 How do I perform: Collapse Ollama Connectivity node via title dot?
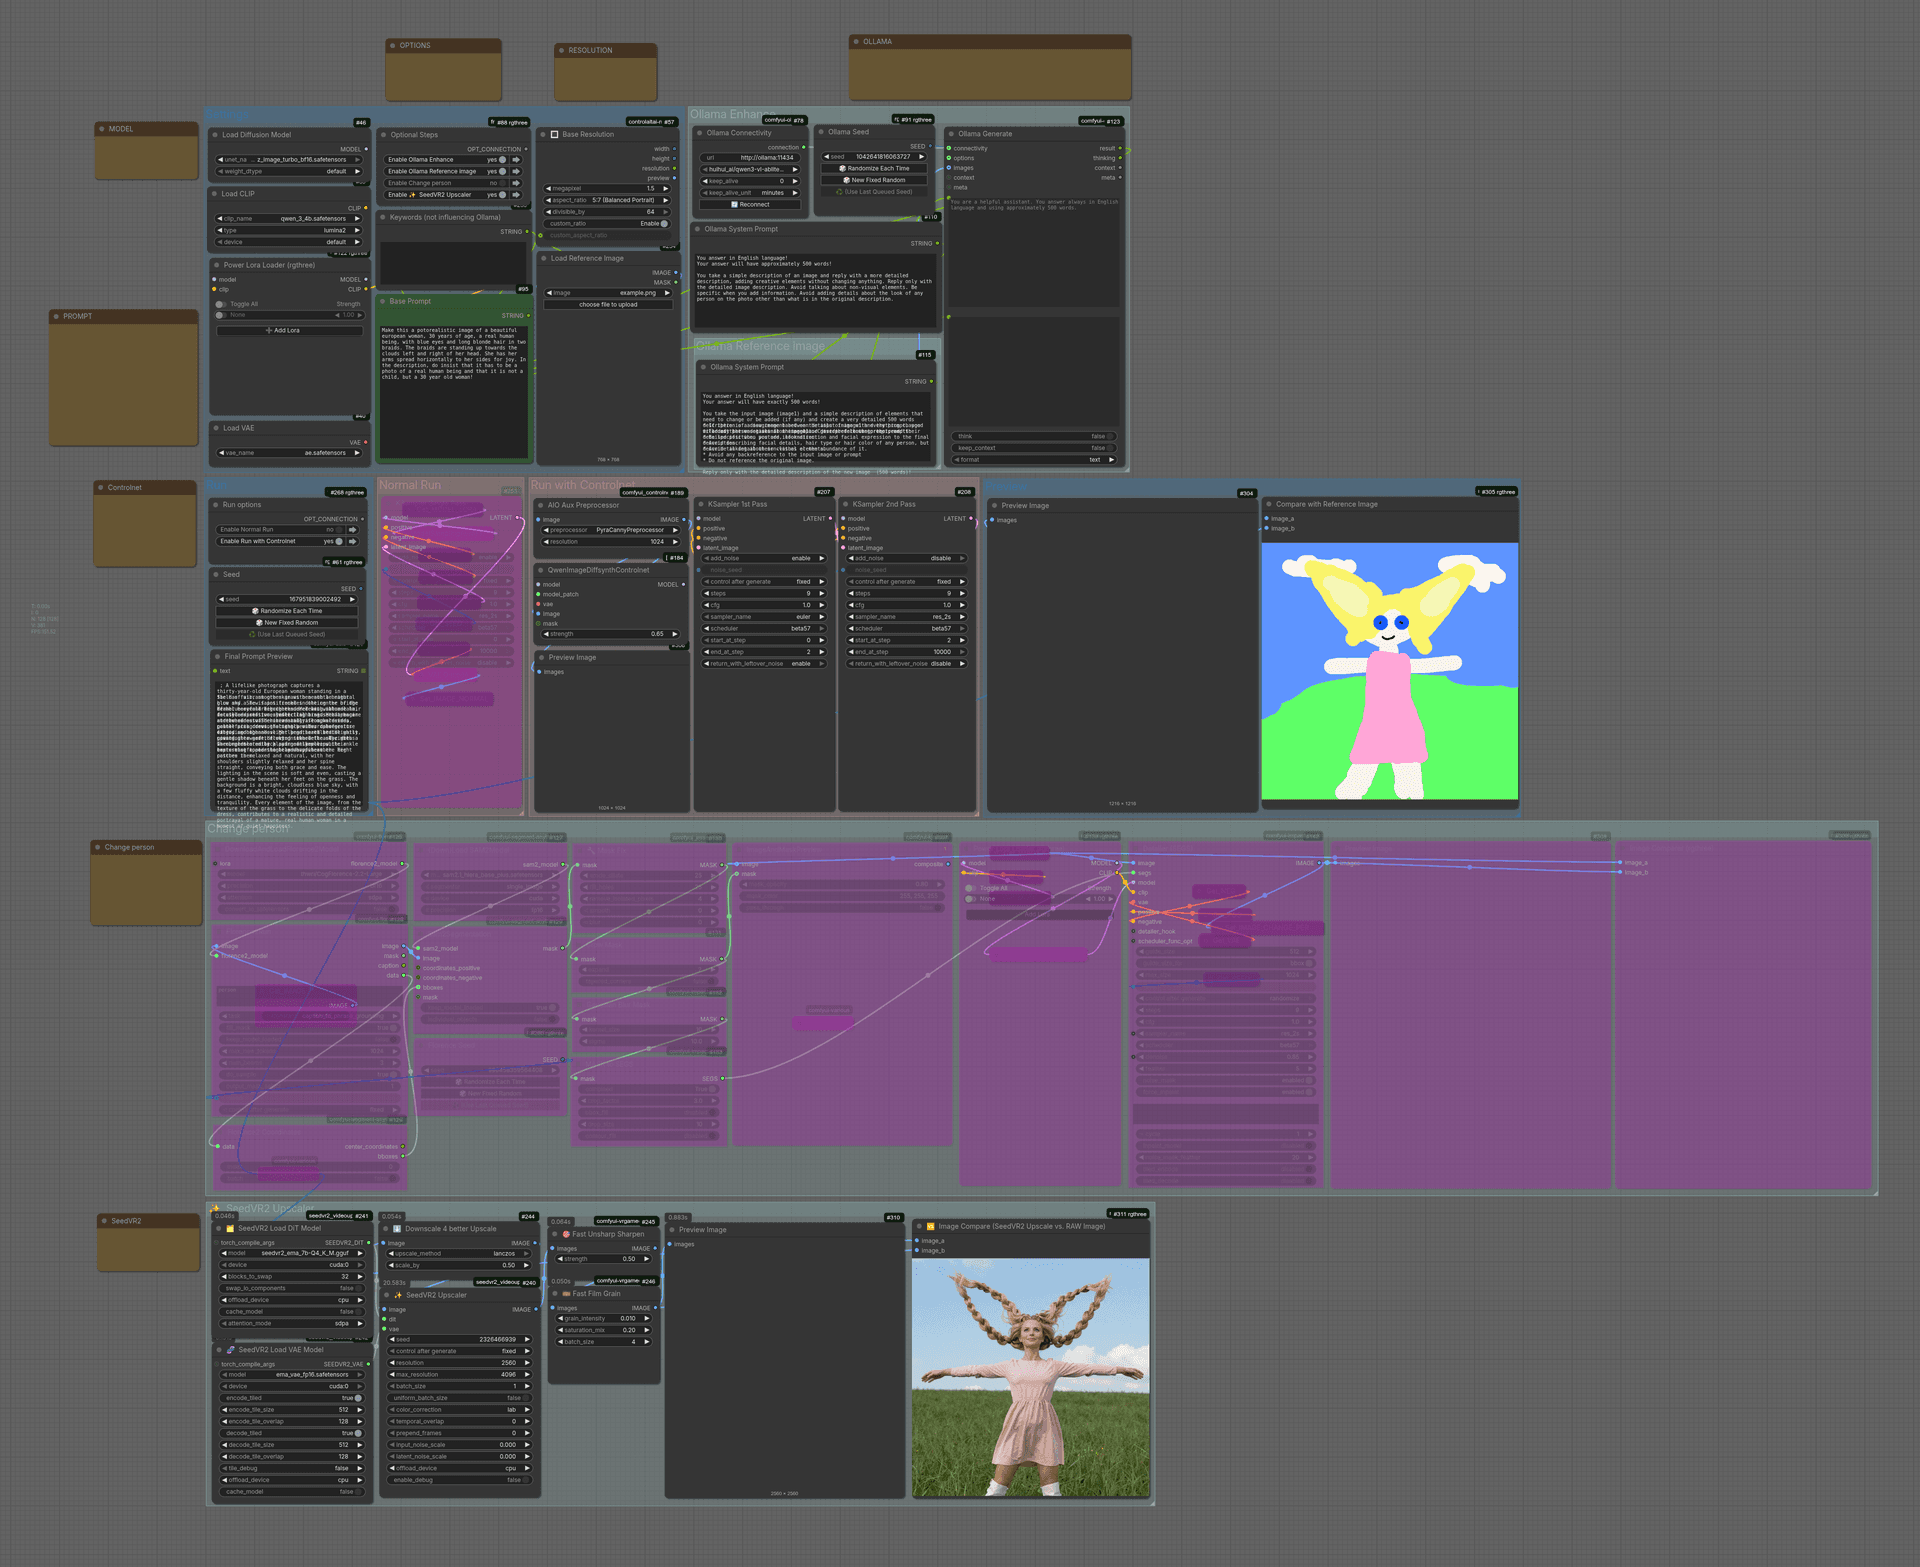(699, 133)
